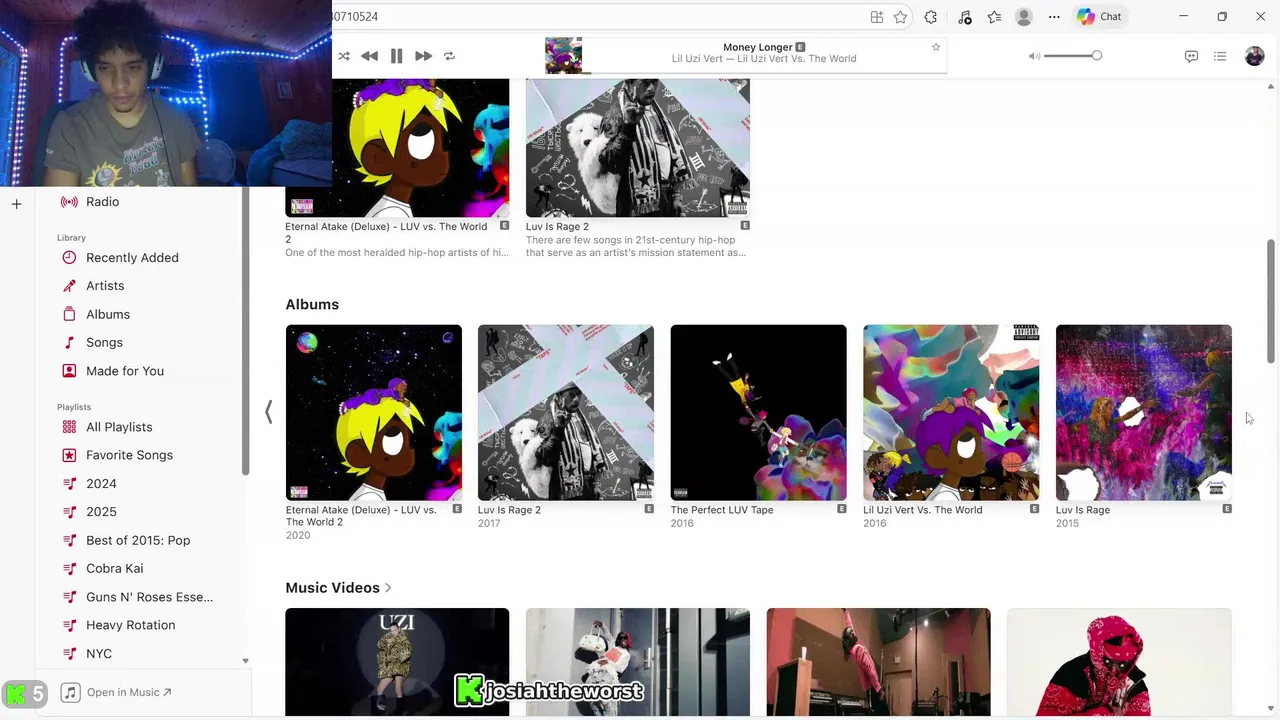
Task: Toggle repeat mode
Action: pyautogui.click(x=449, y=56)
